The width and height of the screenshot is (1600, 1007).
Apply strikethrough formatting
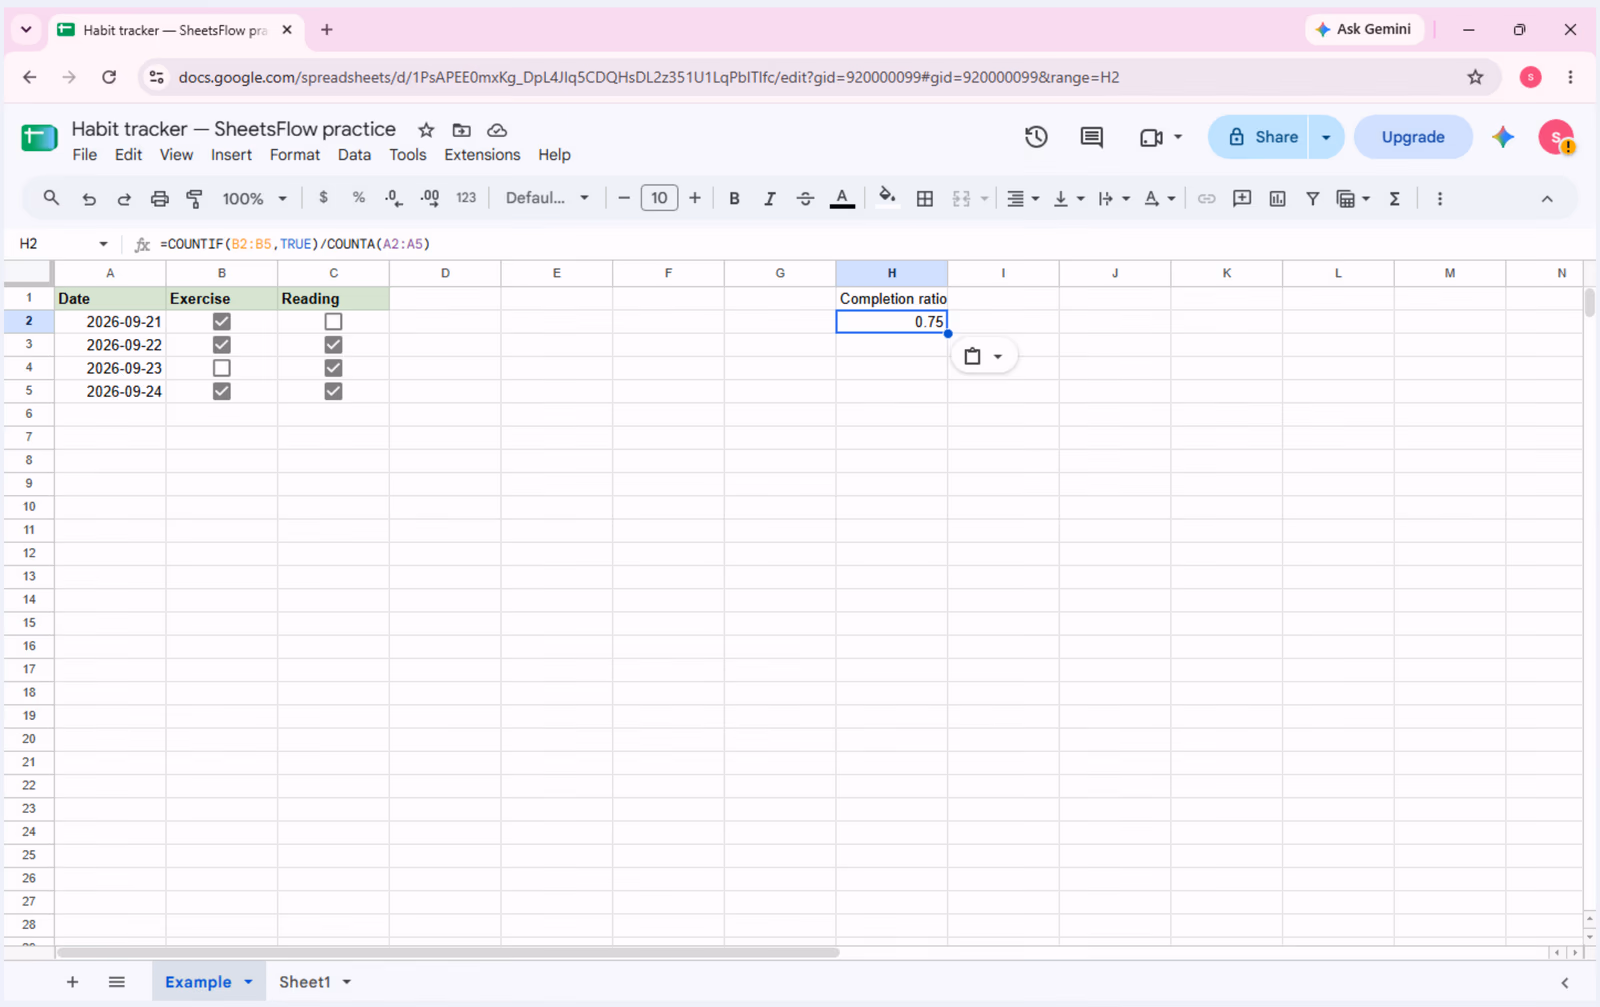click(x=805, y=199)
